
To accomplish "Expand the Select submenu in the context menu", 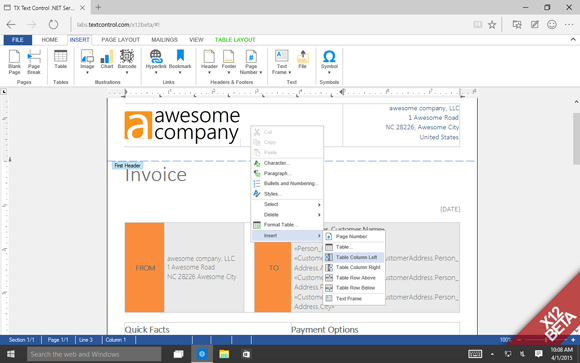I will coord(287,204).
